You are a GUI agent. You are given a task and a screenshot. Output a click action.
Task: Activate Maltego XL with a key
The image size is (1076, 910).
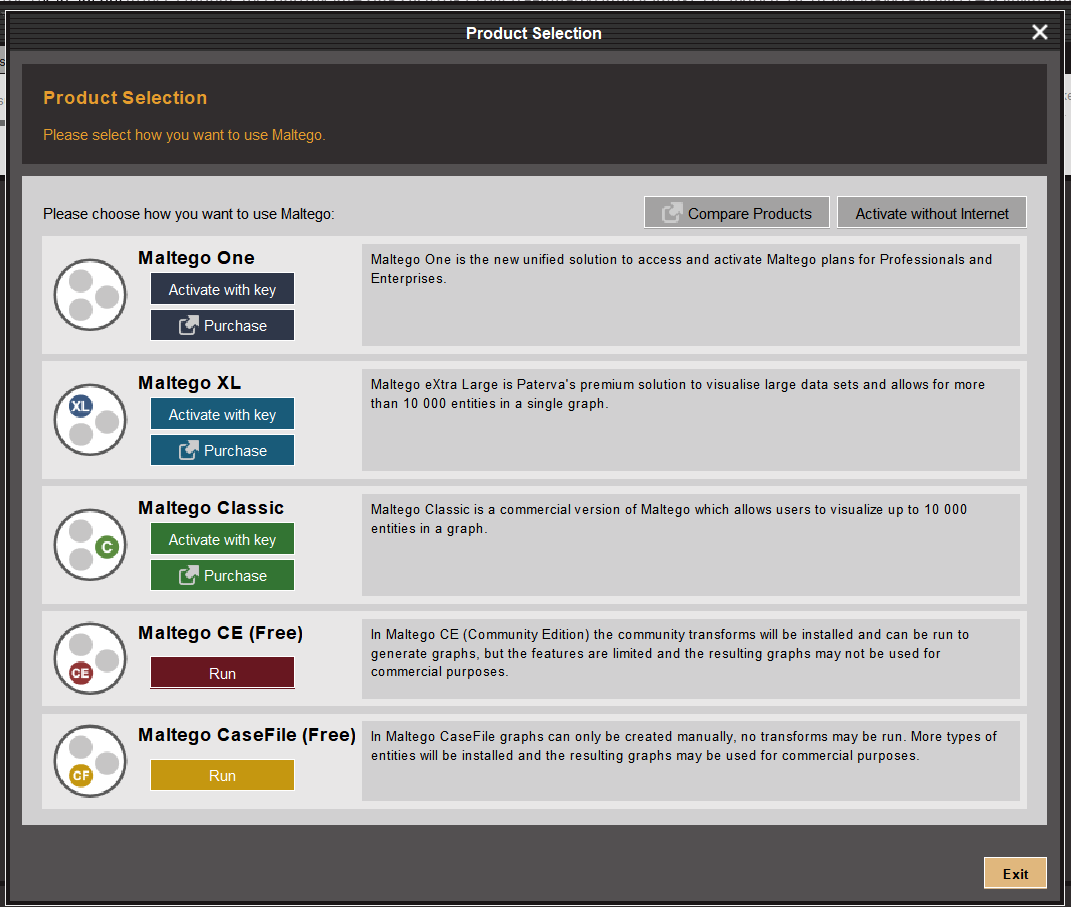(223, 415)
